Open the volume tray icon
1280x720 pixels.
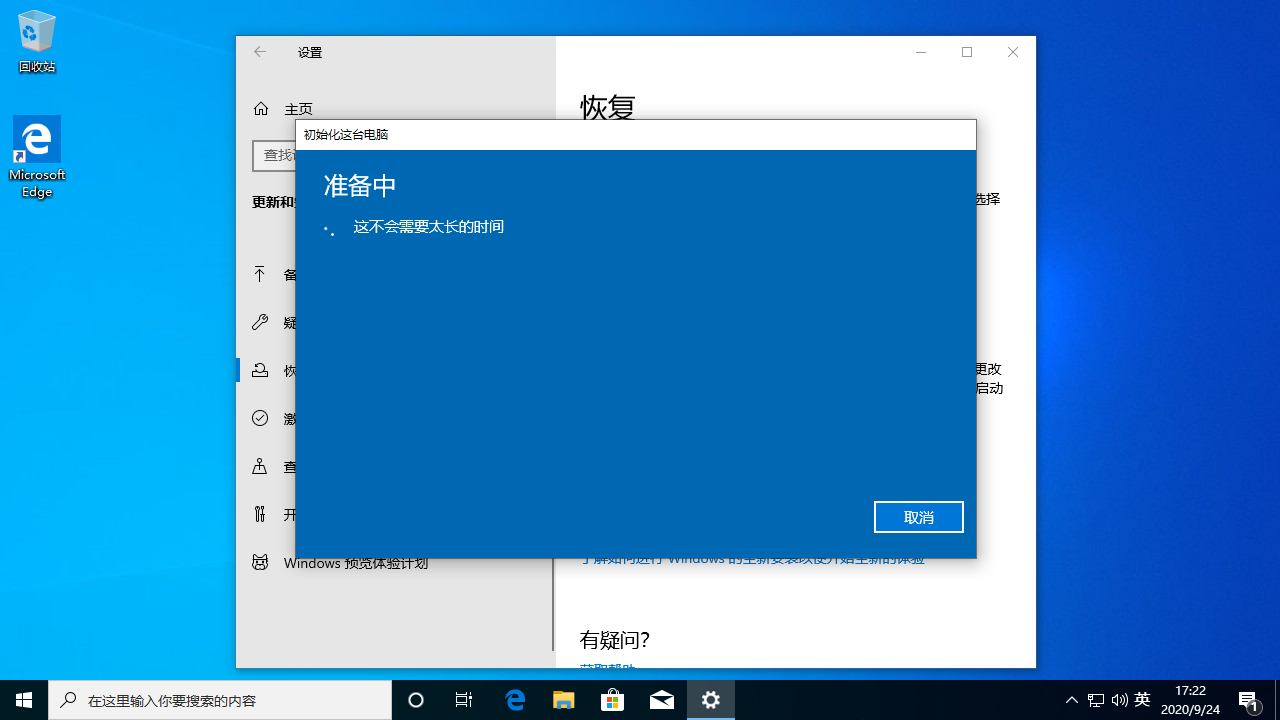coord(1119,700)
